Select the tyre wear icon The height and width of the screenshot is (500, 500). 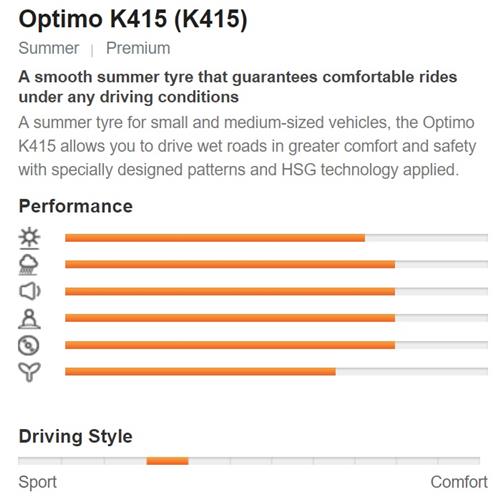pyautogui.click(x=29, y=345)
